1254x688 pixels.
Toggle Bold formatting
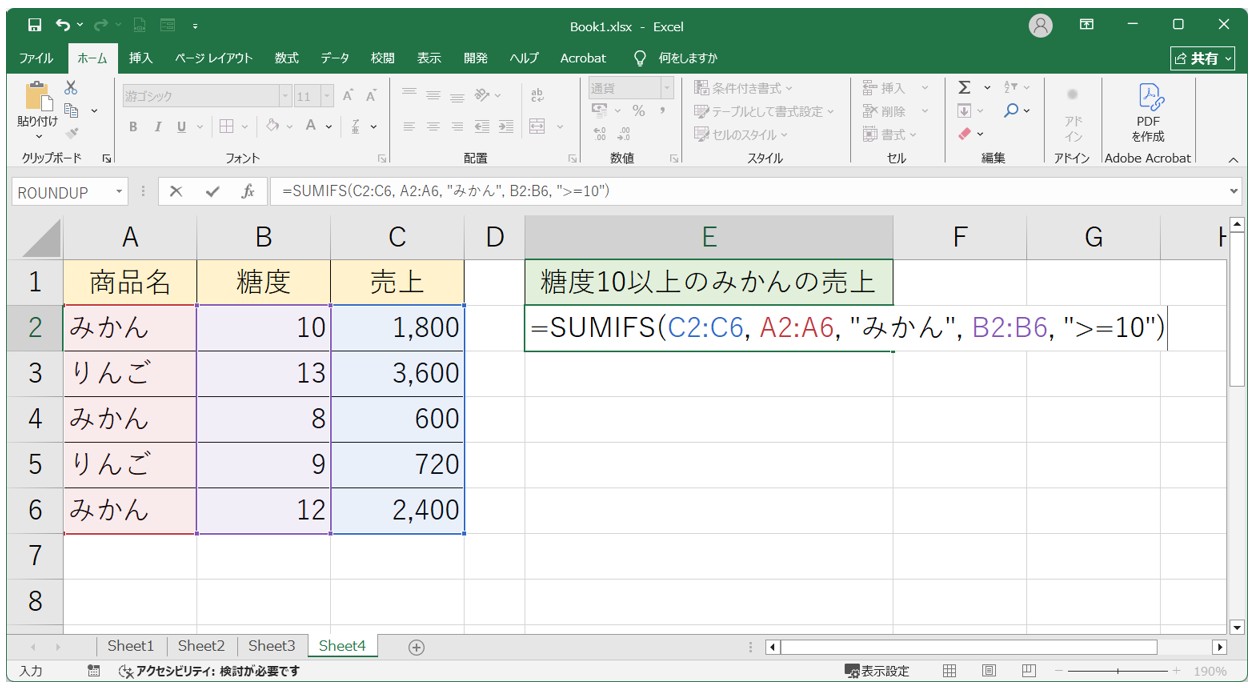[x=133, y=127]
